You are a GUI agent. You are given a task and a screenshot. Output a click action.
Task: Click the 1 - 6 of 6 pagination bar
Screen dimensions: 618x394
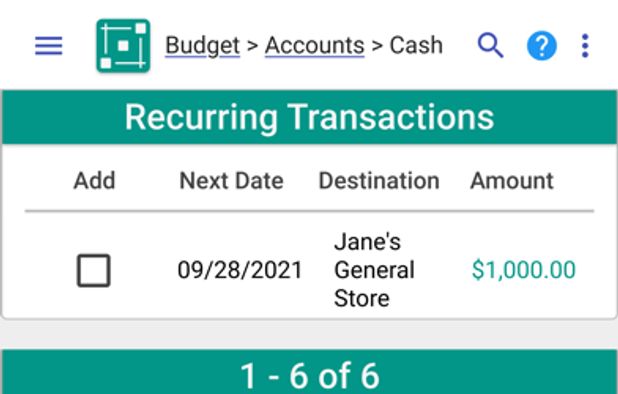click(x=309, y=372)
